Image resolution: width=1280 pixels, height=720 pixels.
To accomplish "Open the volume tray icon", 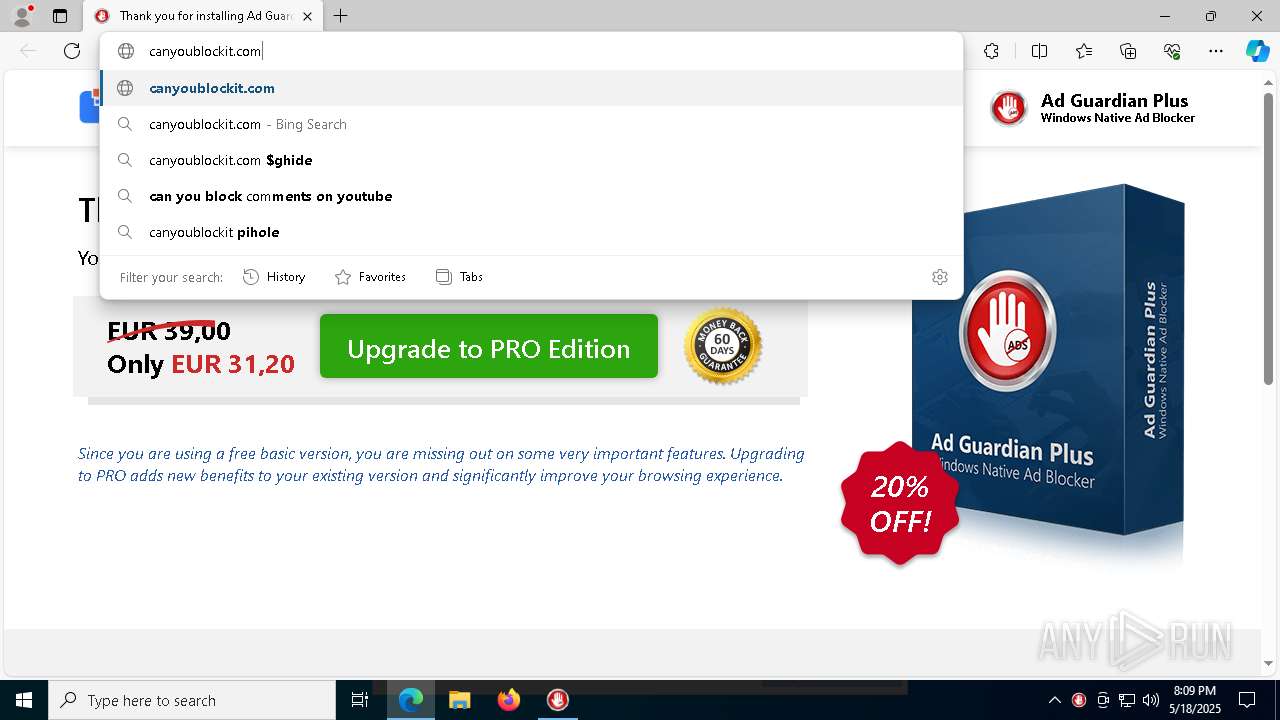I will pyautogui.click(x=1151, y=700).
